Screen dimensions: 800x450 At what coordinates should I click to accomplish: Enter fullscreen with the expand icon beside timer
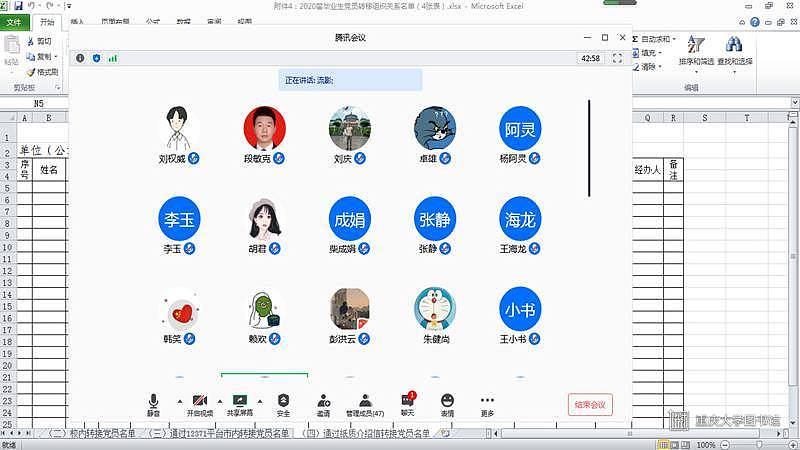(617, 58)
